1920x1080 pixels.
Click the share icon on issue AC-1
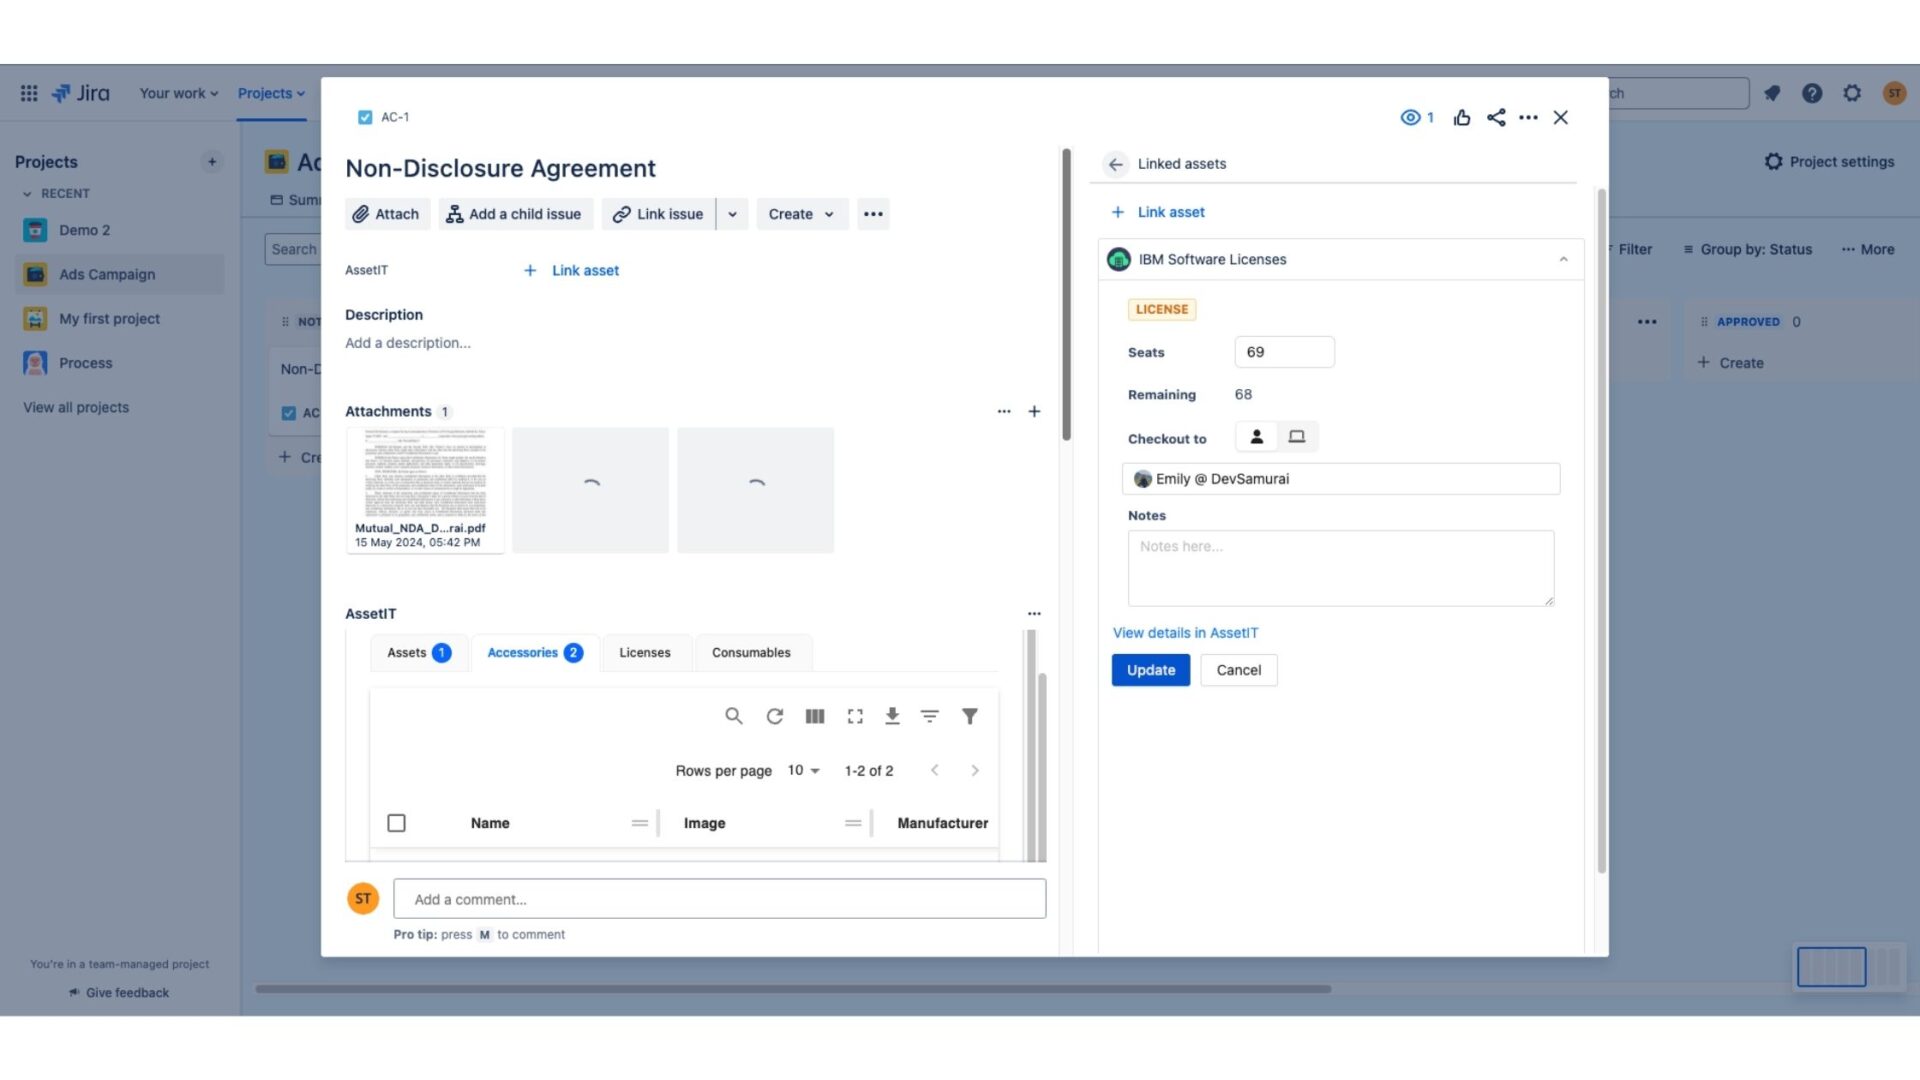1493,117
